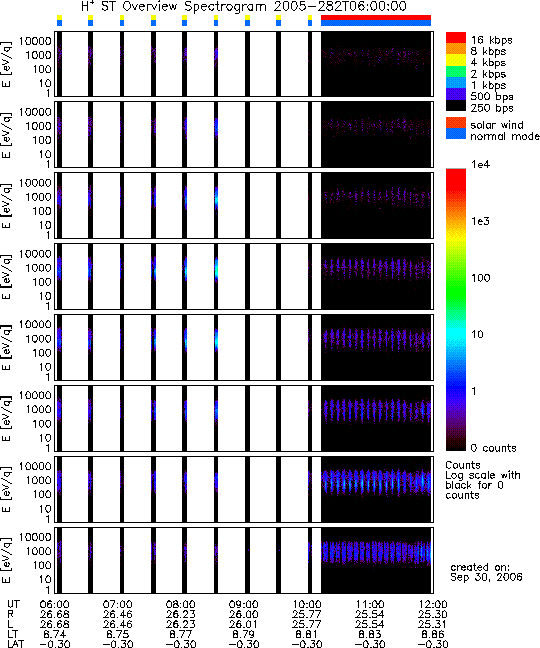The image size is (540, 648).
Task: Click the LT value 8.79
Action: [243, 634]
